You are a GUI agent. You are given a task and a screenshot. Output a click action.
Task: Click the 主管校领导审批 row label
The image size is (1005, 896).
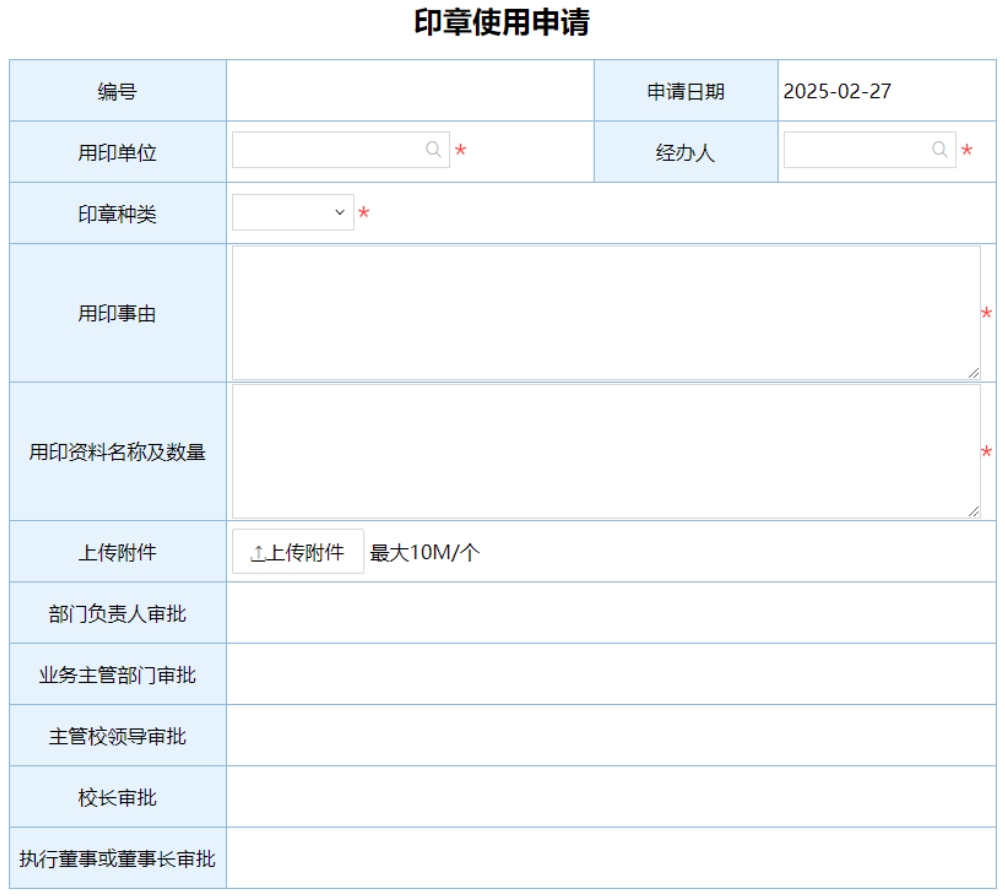pyautogui.click(x=118, y=737)
